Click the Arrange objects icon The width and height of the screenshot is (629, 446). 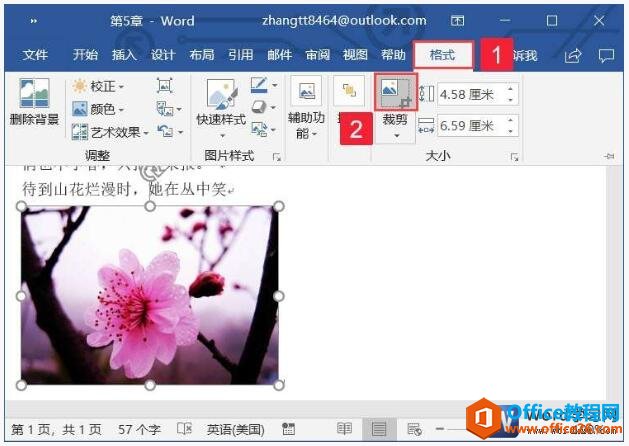(349, 91)
